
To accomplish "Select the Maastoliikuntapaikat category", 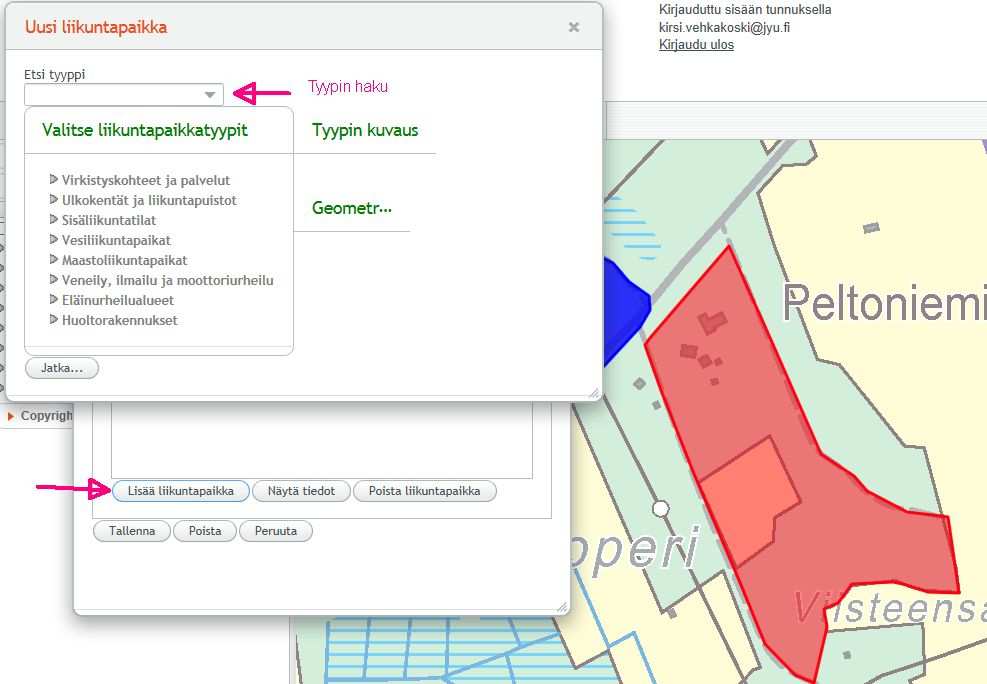I will [125, 261].
